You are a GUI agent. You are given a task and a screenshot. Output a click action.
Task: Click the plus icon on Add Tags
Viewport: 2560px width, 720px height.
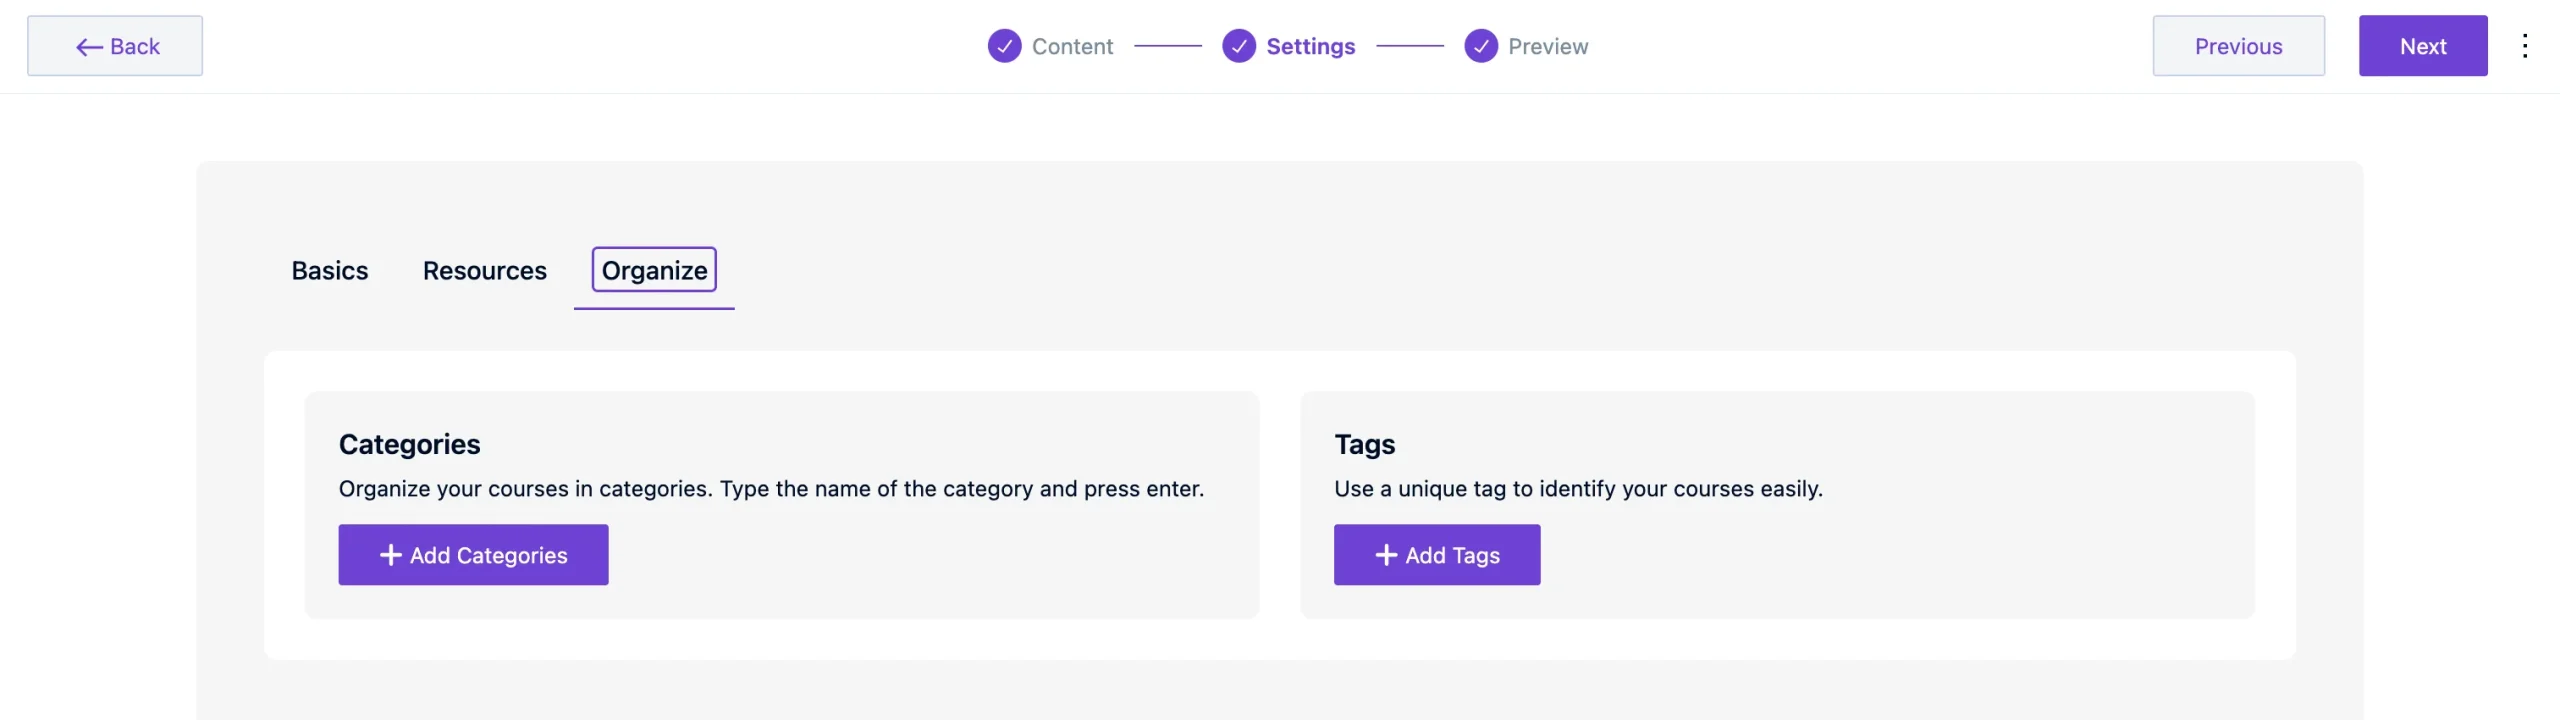(1384, 554)
